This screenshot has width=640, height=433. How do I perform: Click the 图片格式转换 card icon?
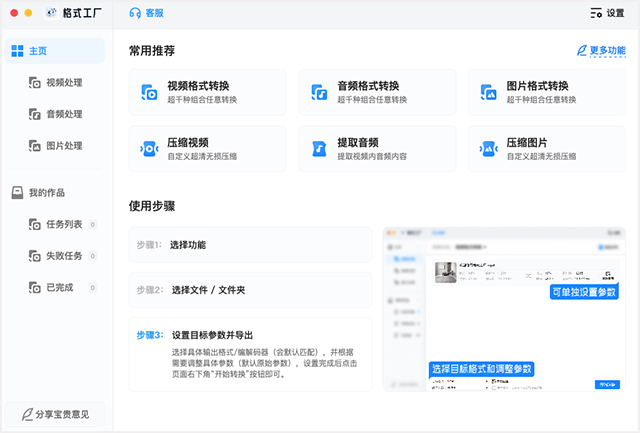click(489, 92)
